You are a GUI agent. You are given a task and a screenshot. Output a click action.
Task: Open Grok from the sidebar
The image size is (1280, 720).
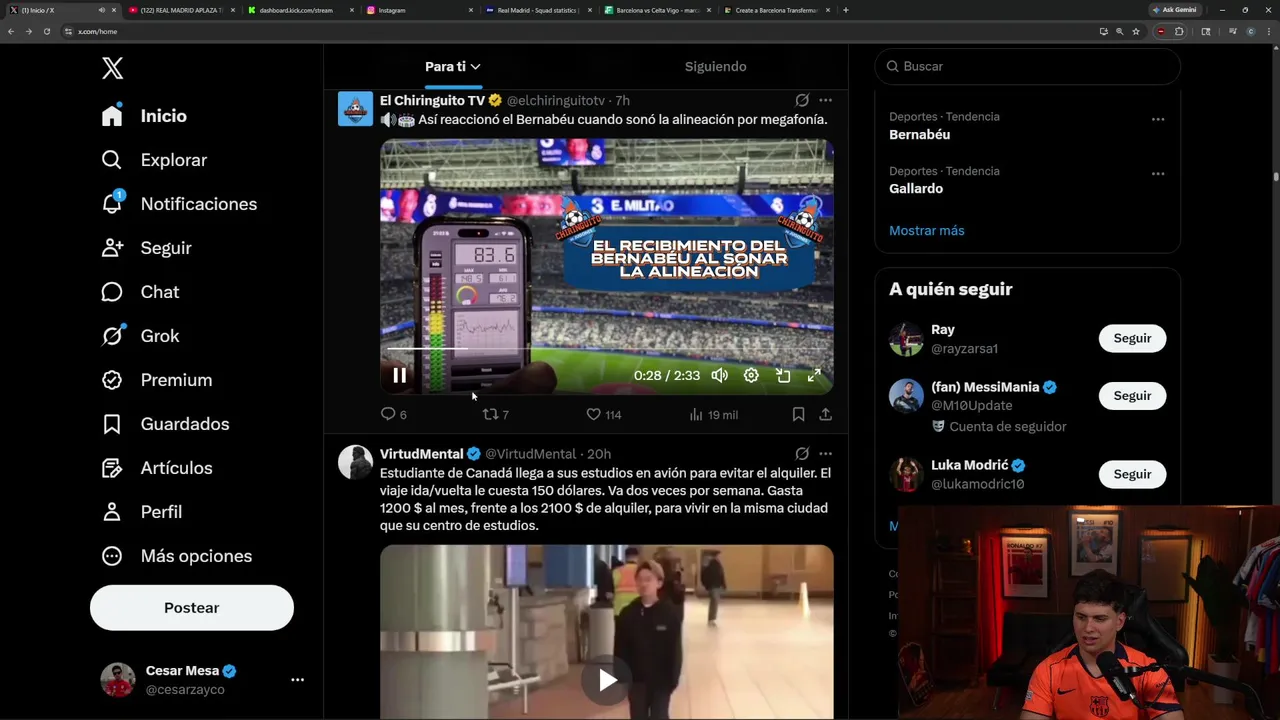point(141,336)
